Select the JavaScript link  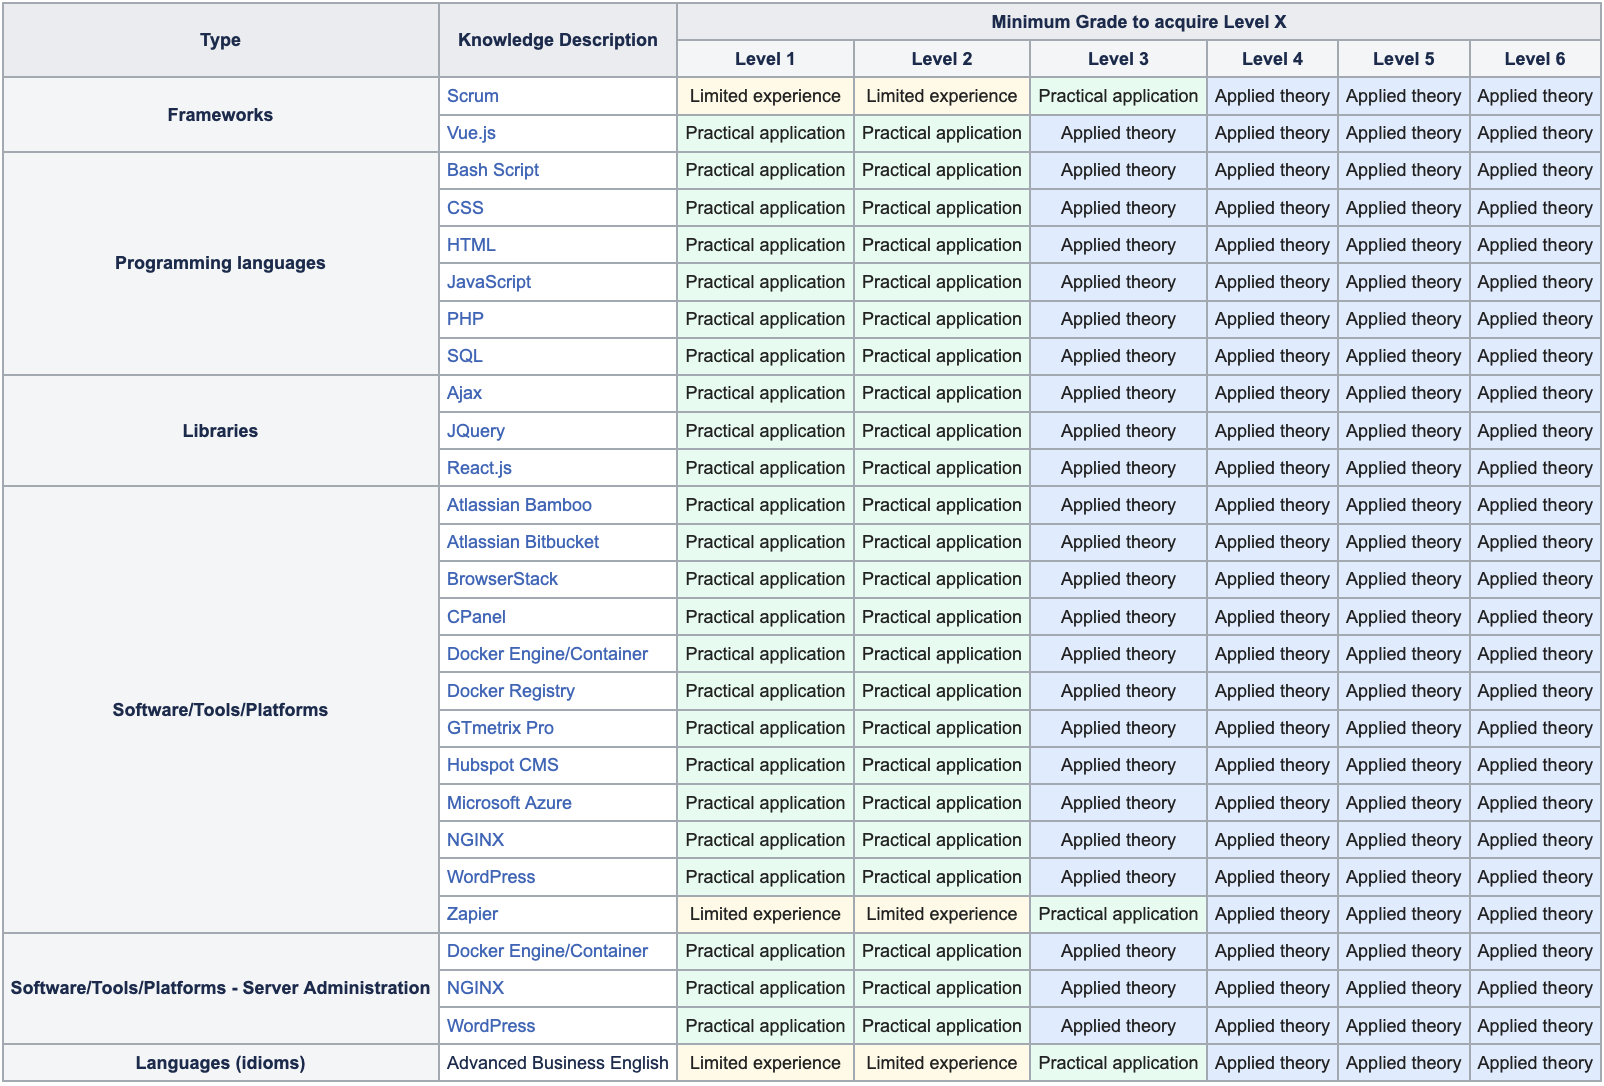coord(488,282)
